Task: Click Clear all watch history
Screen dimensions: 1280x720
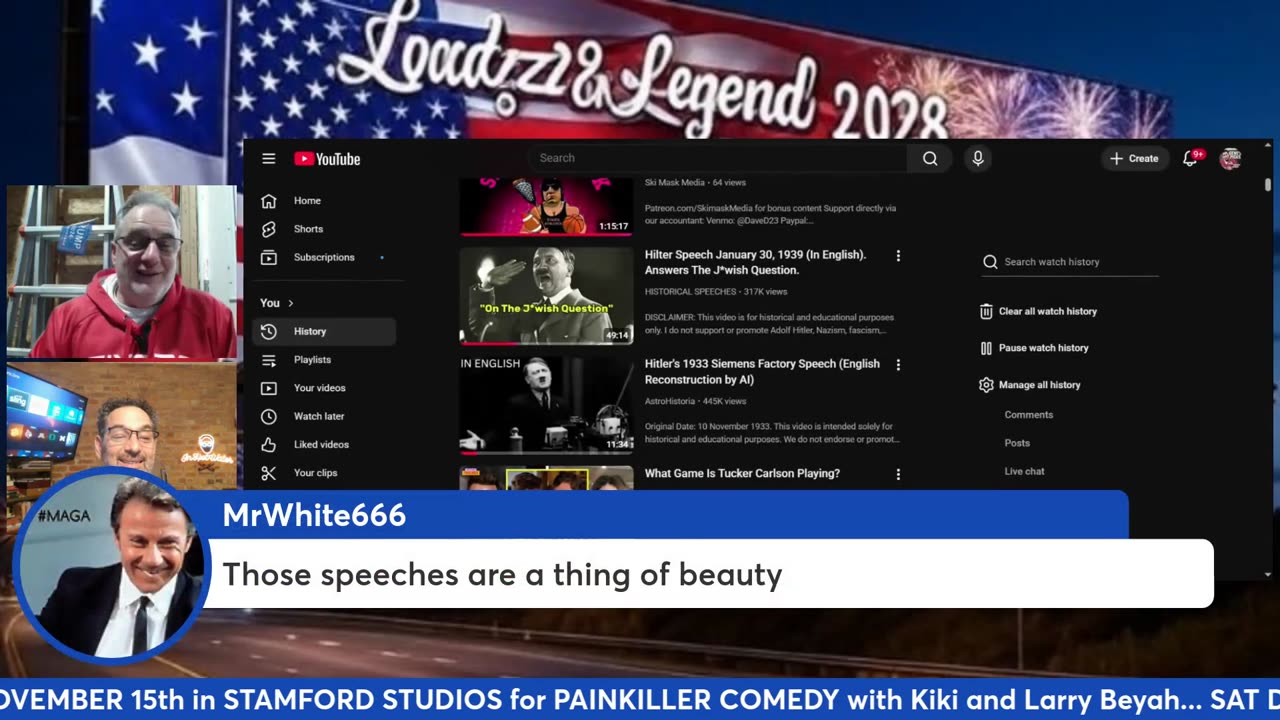Action: click(1047, 311)
